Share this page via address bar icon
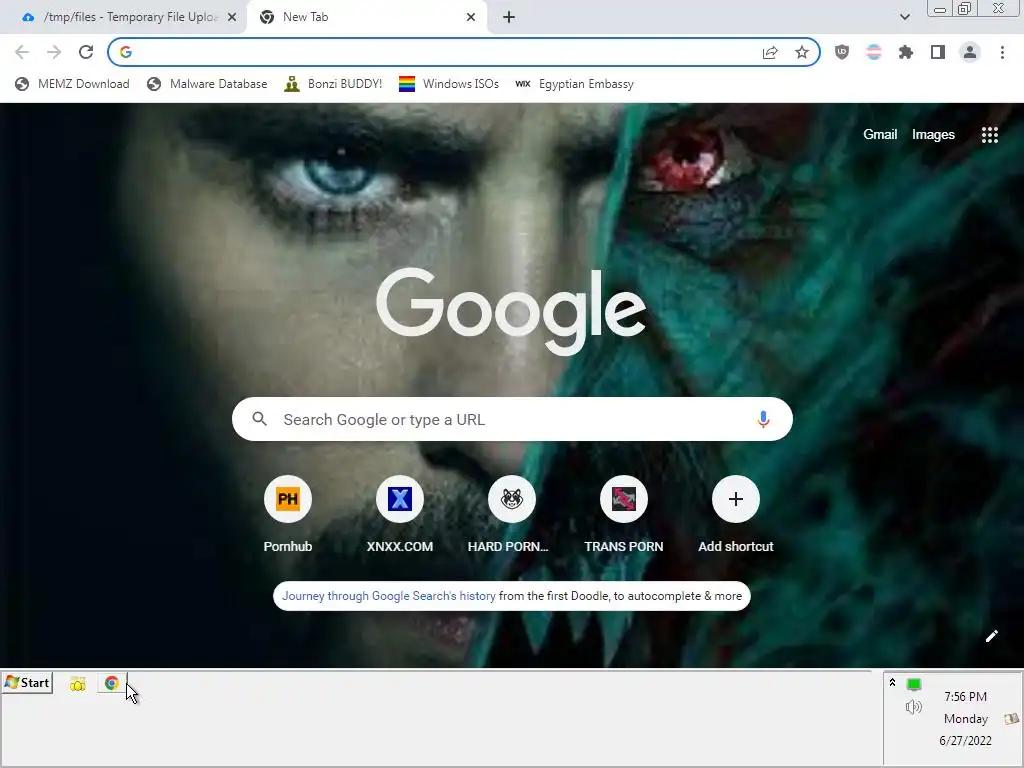 770,52
